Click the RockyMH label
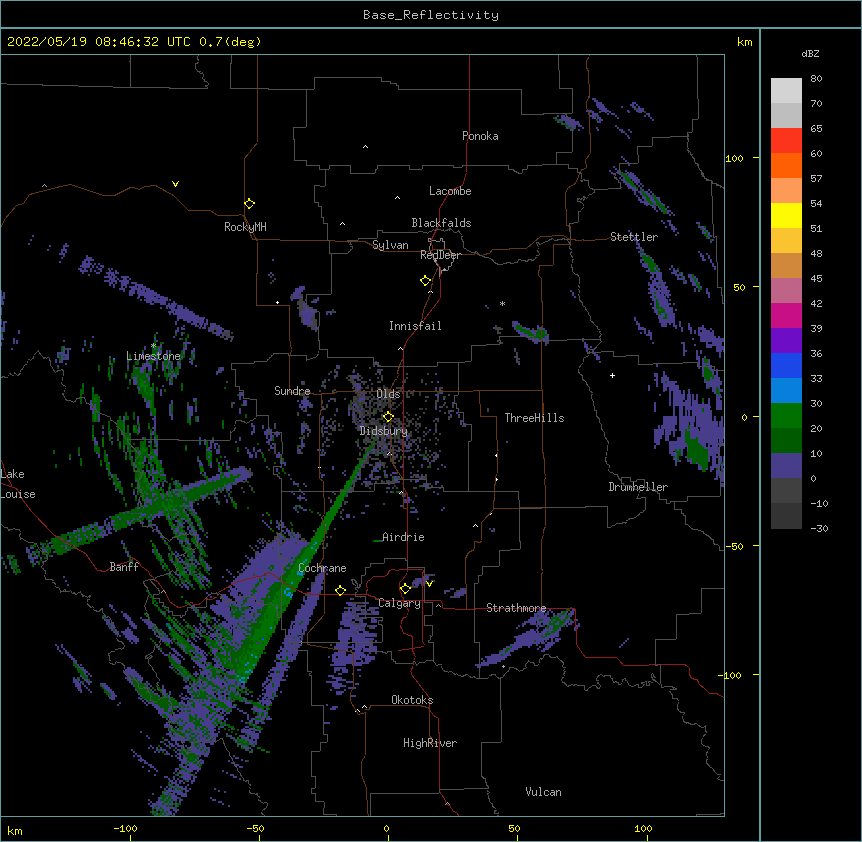 [x=245, y=227]
